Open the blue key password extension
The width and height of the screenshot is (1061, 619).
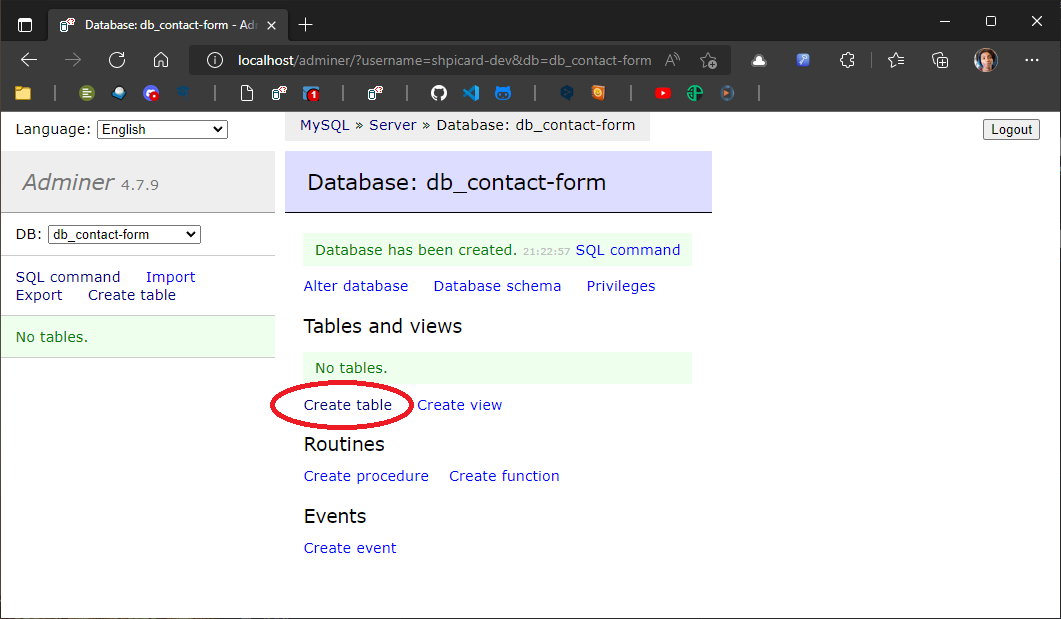click(x=803, y=60)
